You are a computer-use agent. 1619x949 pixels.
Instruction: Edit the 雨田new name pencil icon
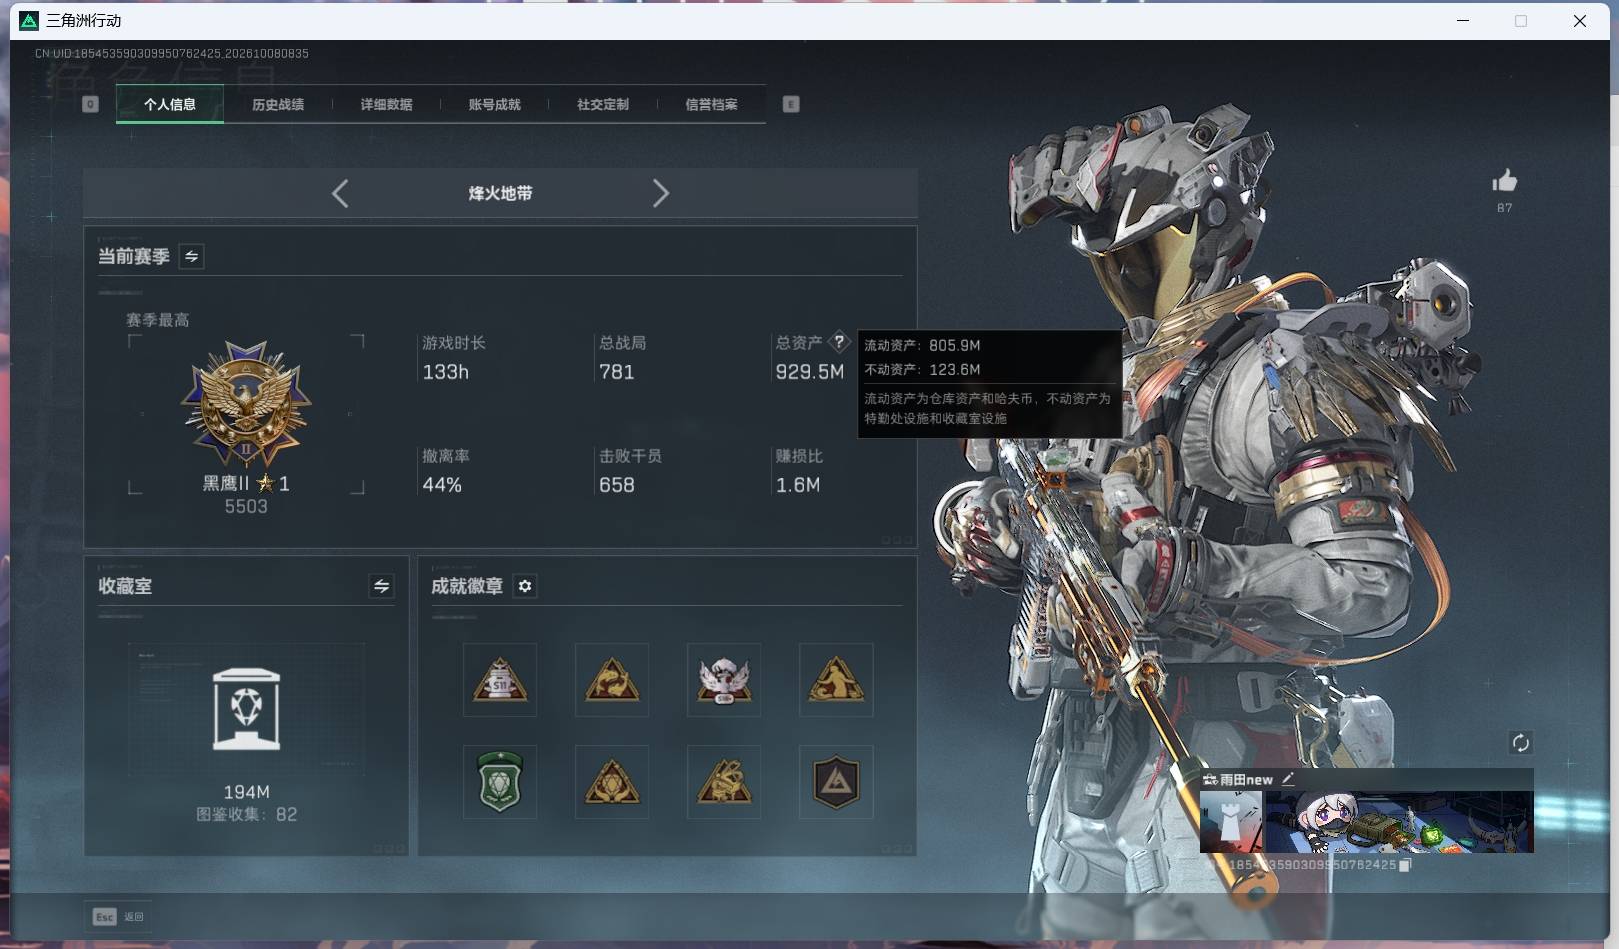pos(1288,778)
